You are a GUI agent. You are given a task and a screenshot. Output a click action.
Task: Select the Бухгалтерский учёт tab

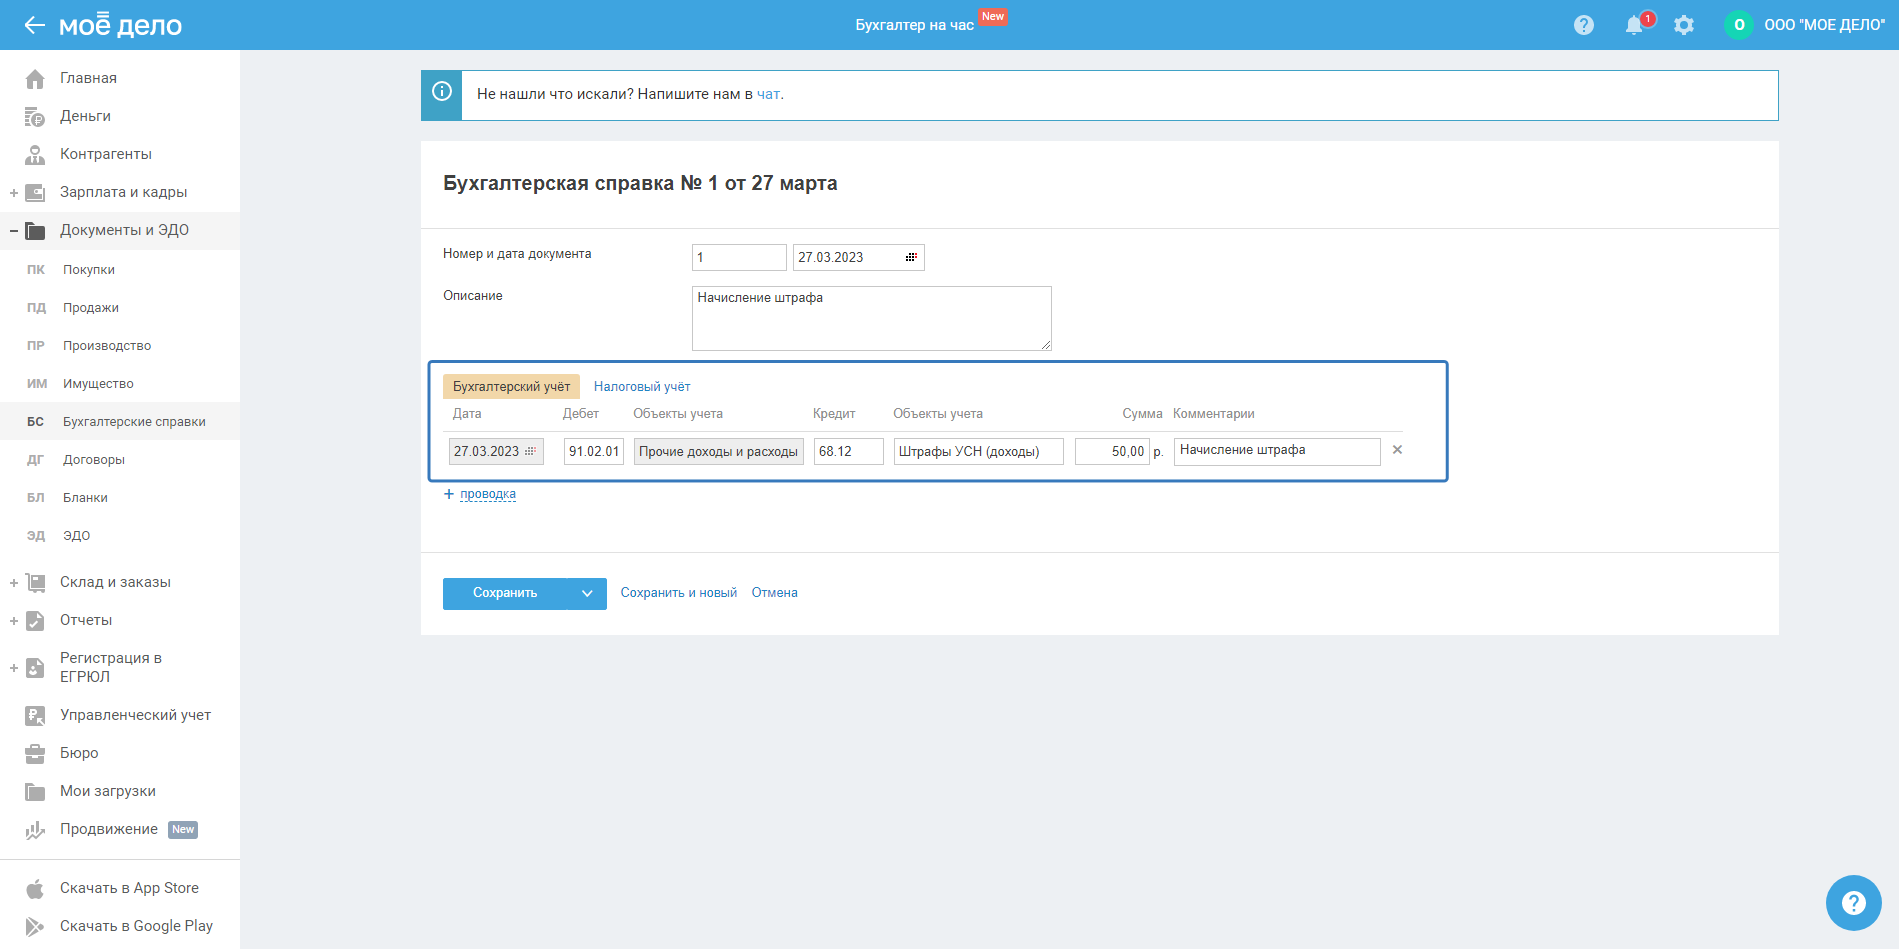click(511, 387)
